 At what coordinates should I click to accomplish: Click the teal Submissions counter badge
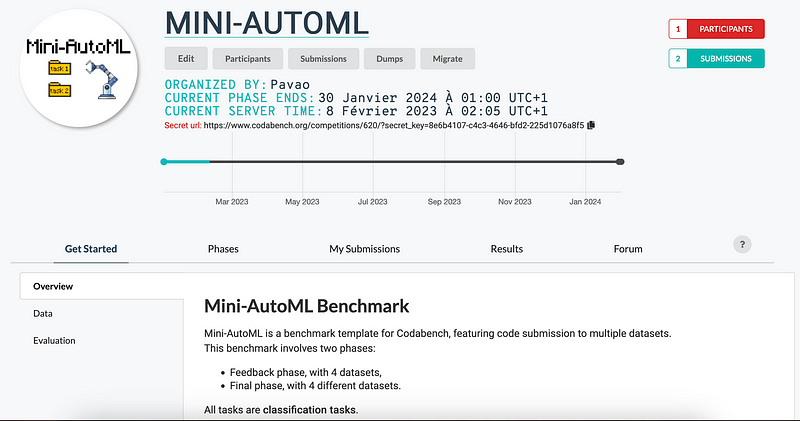[716, 59]
